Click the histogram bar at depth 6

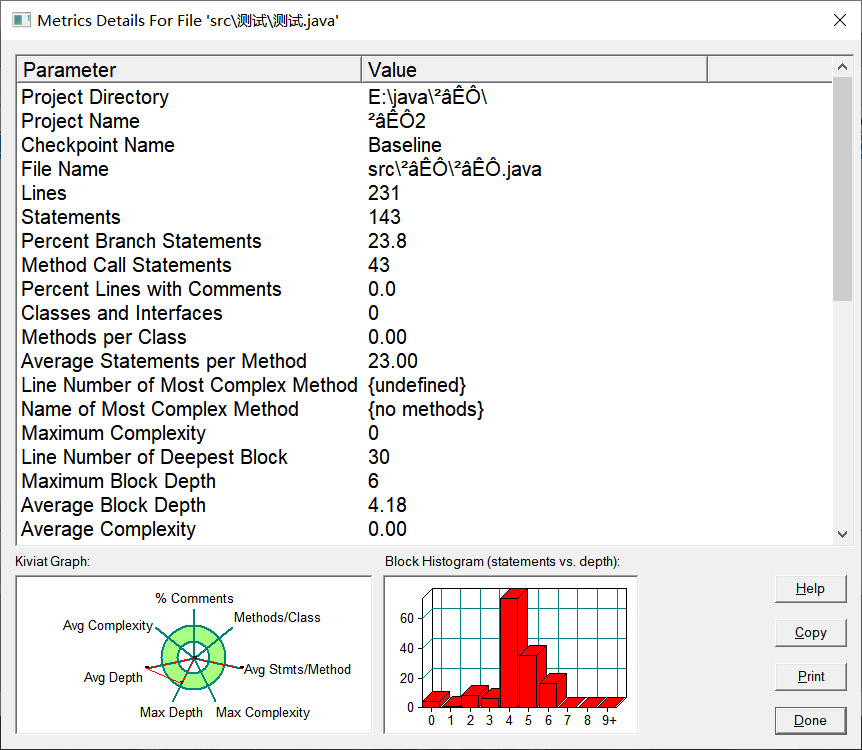(549, 694)
